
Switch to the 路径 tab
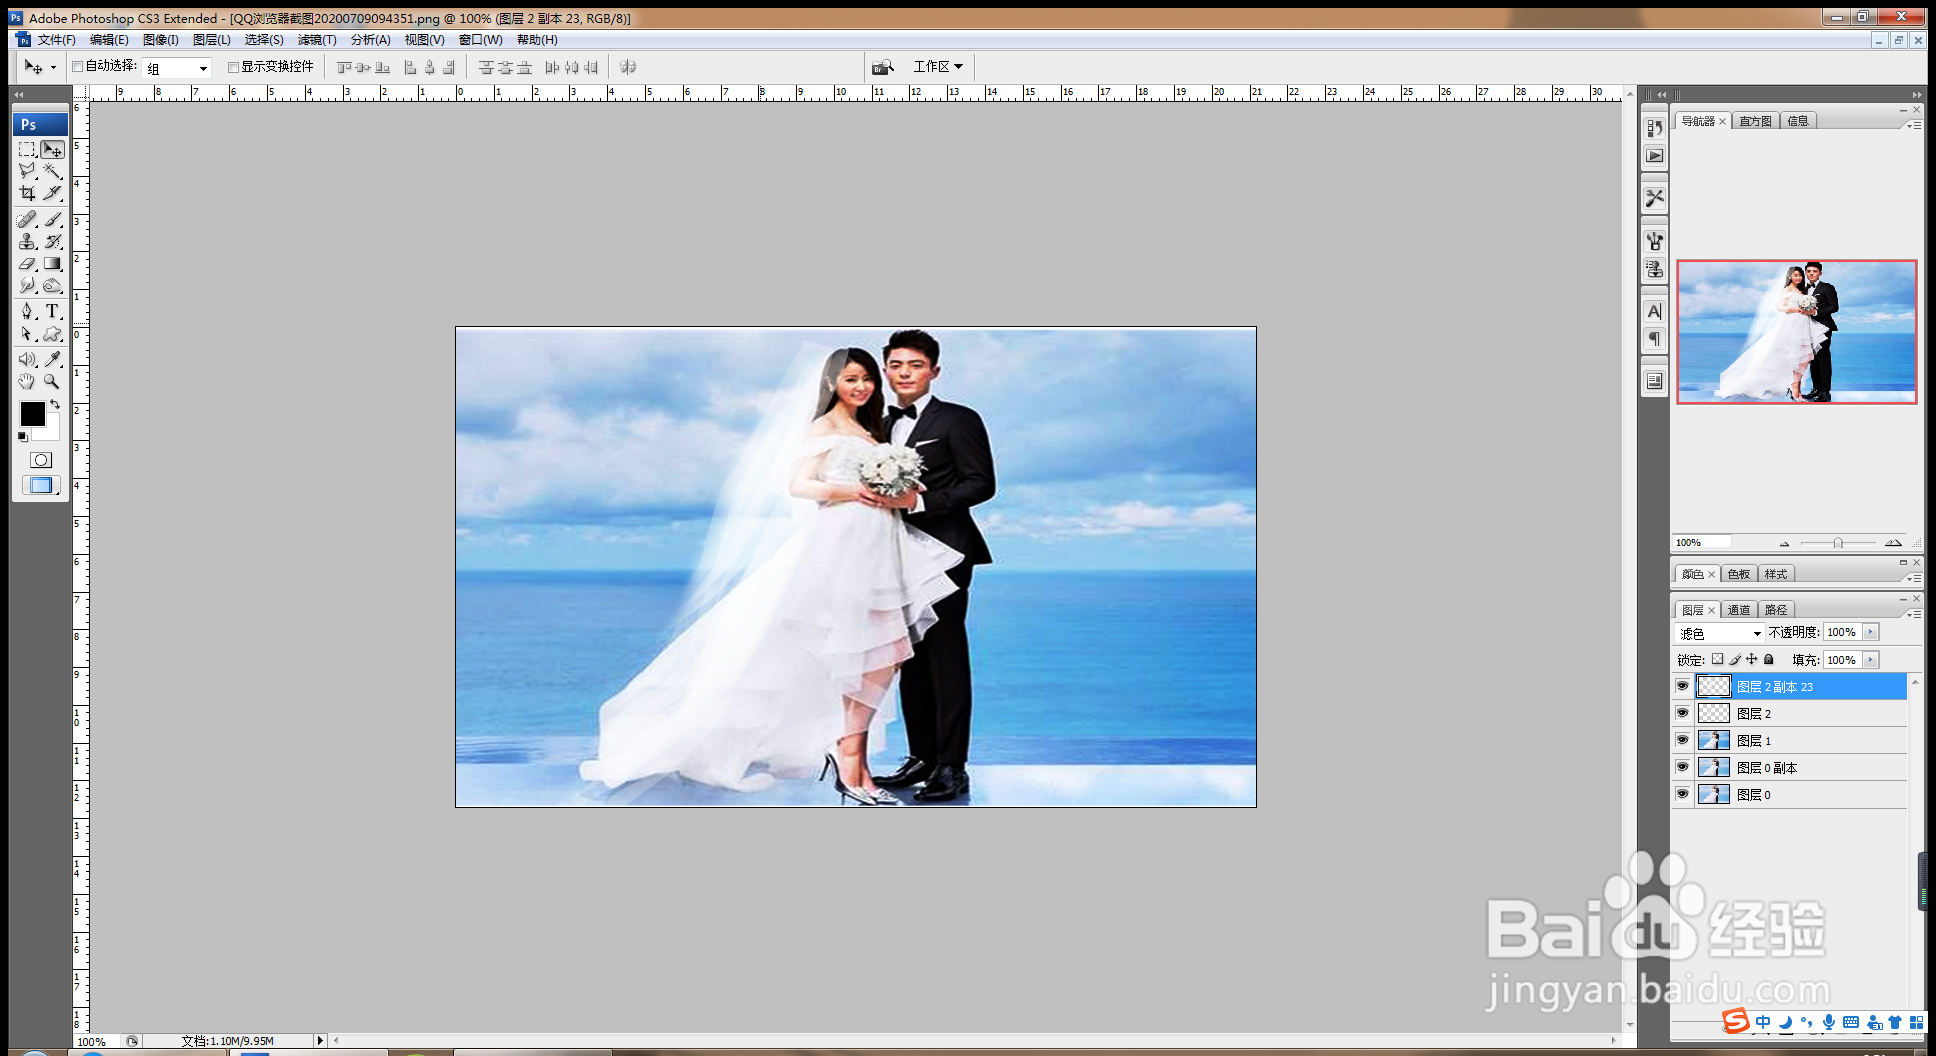click(1776, 610)
